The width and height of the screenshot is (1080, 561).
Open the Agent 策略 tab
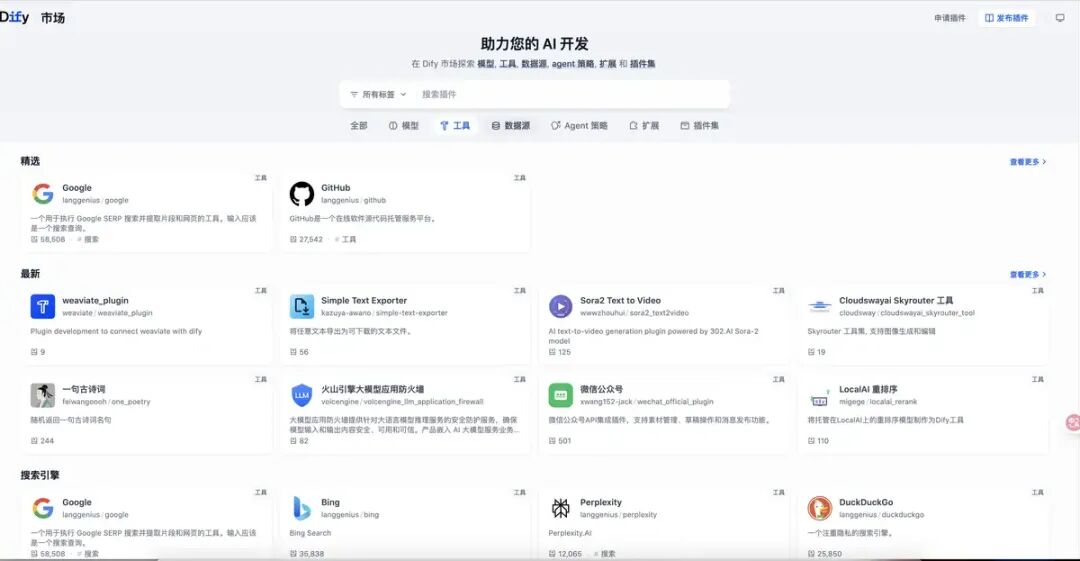pos(579,125)
